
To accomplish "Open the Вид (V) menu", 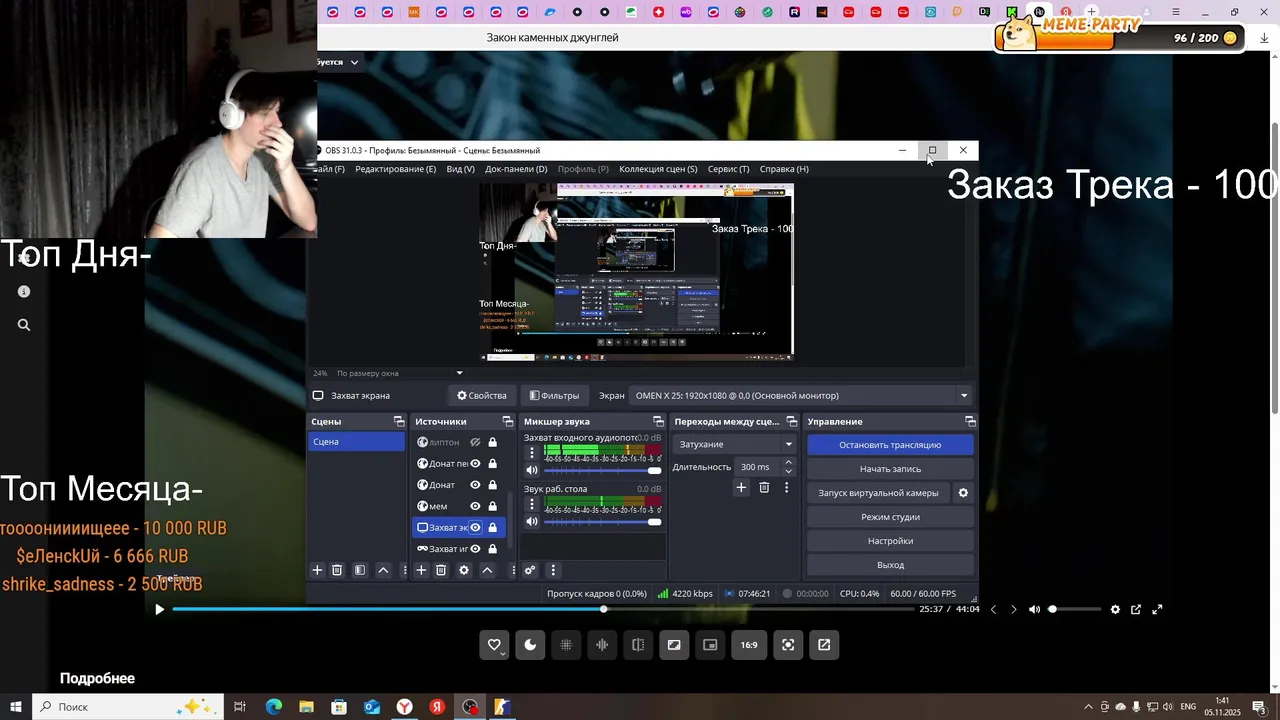I will [460, 169].
